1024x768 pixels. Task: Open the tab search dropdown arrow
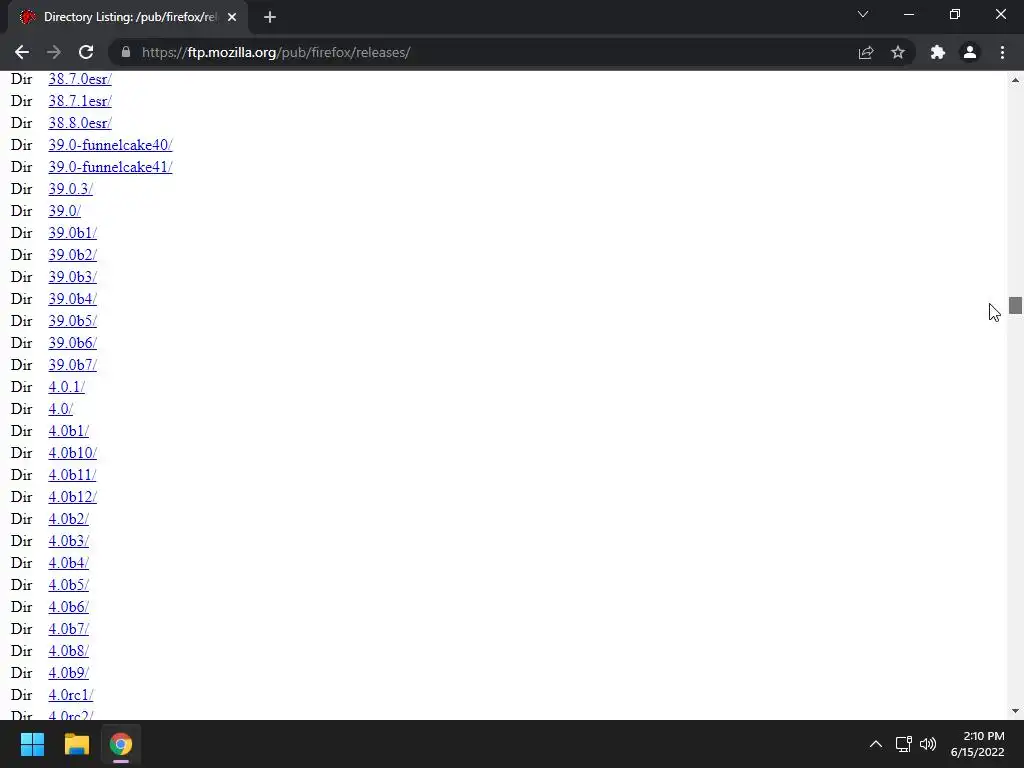coord(863,14)
